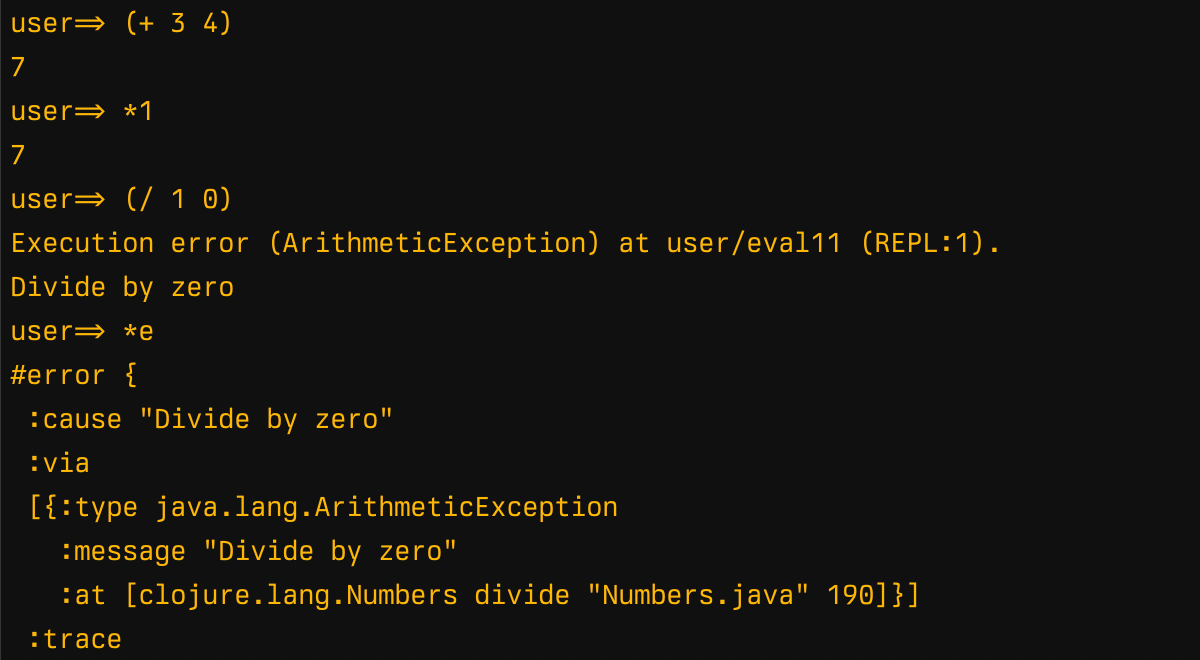Click the word ArithmeticException in the Execution error line
This screenshot has width=1200, height=660.
pyautogui.click(x=435, y=243)
